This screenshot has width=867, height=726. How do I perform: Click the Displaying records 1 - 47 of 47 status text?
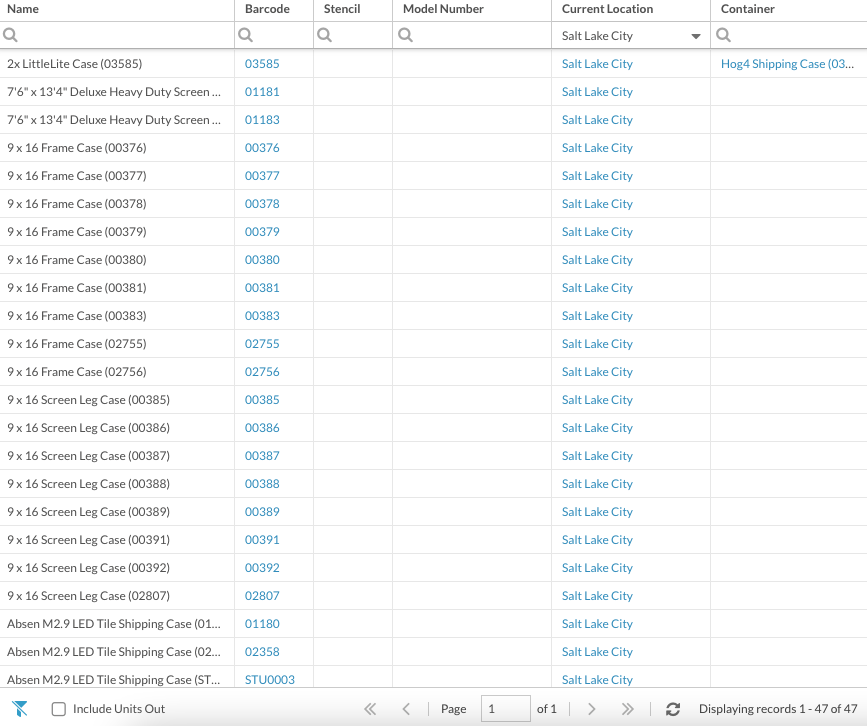778,709
